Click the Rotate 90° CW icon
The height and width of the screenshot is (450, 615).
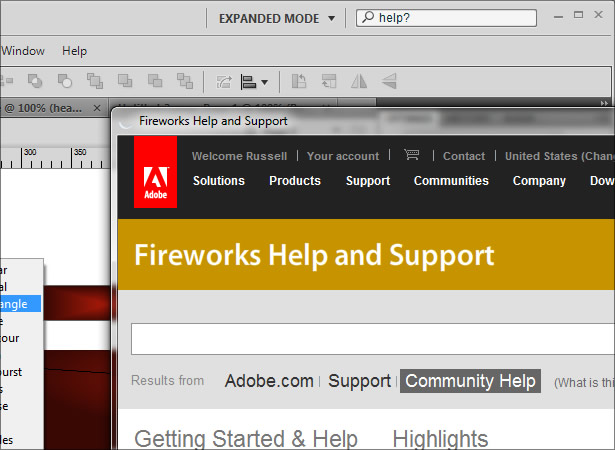(329, 81)
